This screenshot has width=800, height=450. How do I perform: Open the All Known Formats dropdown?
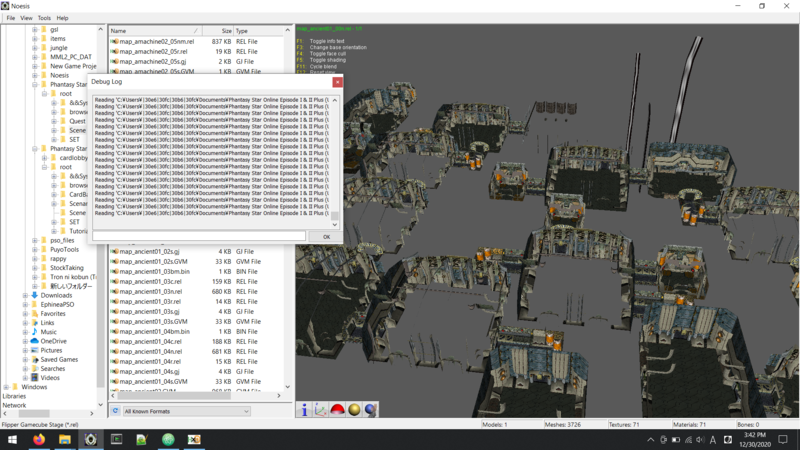pyautogui.click(x=186, y=411)
